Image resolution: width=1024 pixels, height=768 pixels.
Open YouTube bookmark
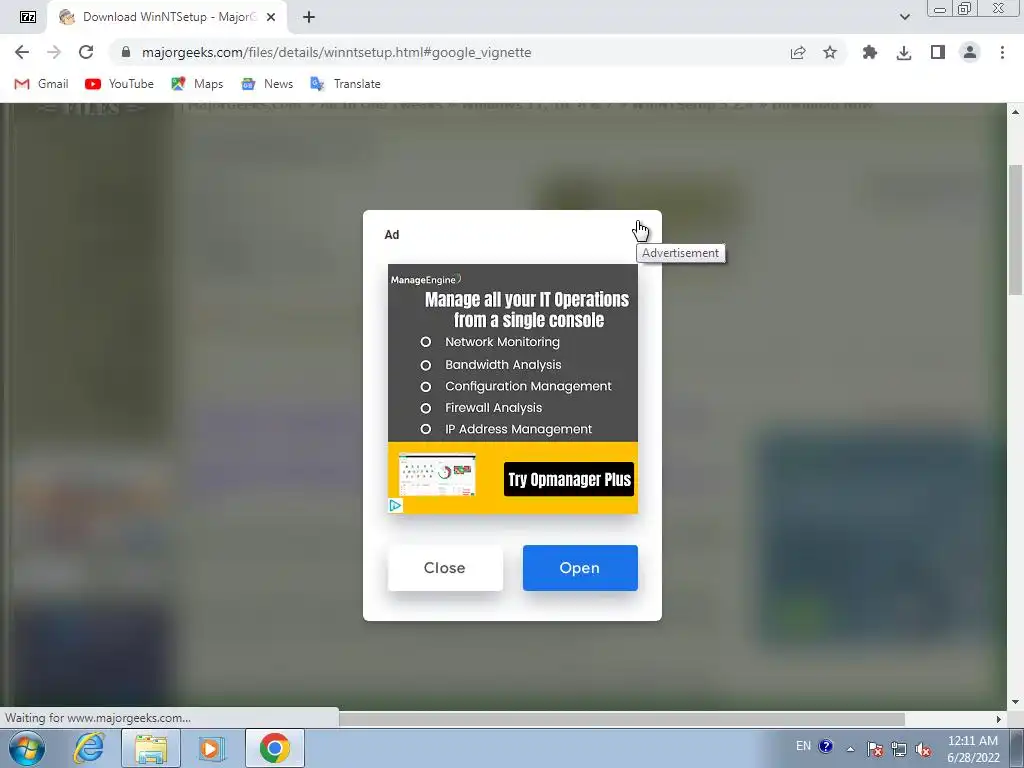coord(120,84)
